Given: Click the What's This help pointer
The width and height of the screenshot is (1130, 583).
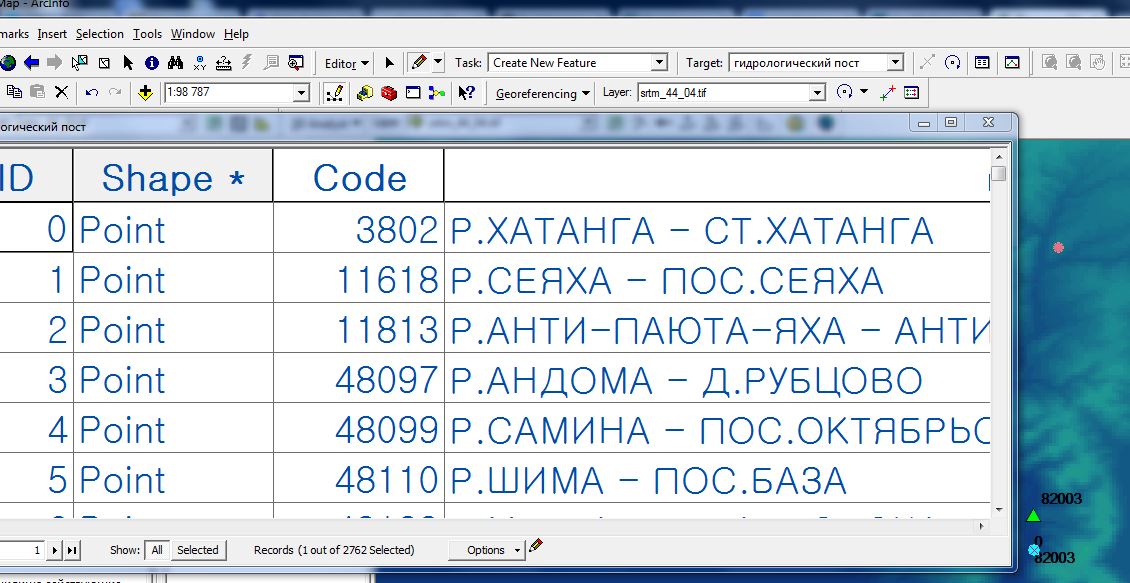Looking at the screenshot, I should click(466, 92).
